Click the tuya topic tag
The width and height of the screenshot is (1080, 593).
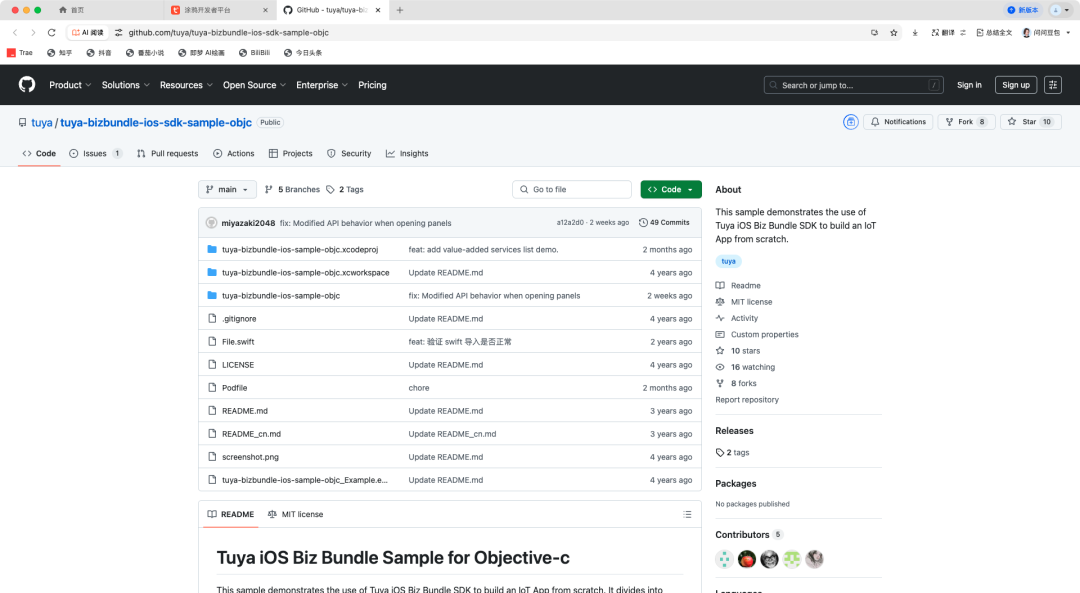[729, 262]
